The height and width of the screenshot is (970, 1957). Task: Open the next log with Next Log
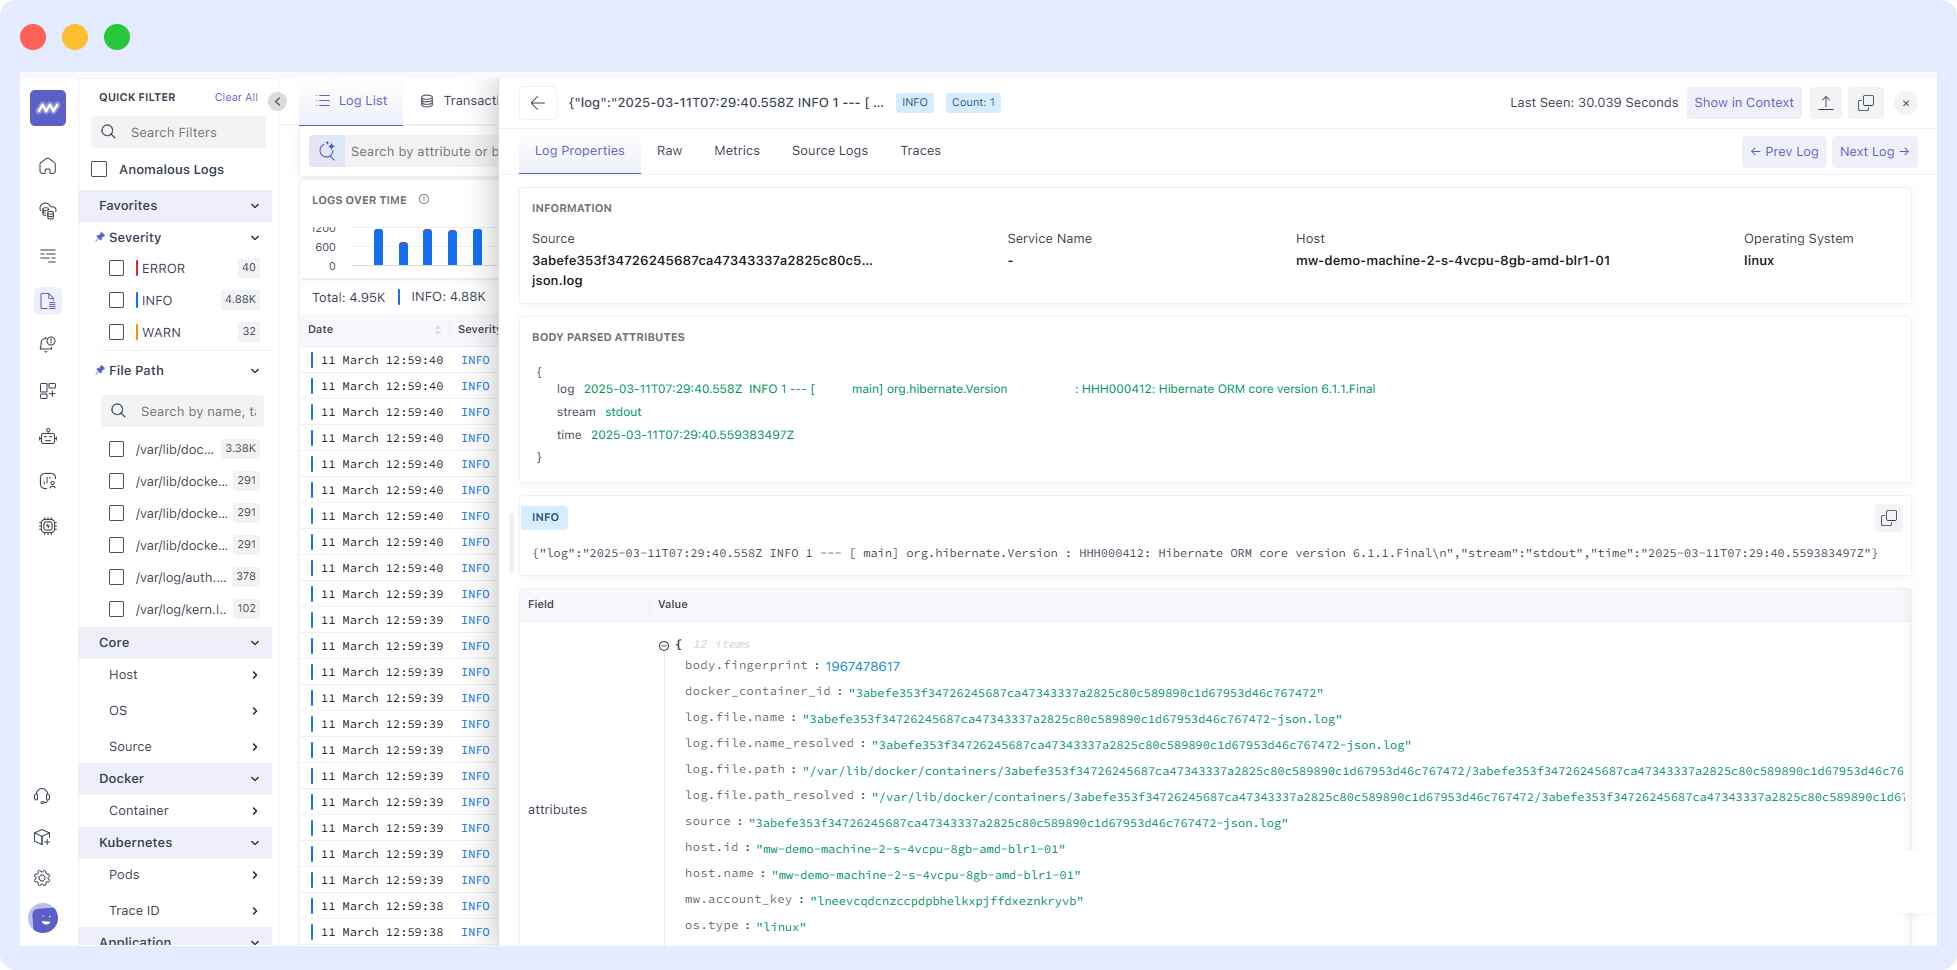pos(1873,151)
